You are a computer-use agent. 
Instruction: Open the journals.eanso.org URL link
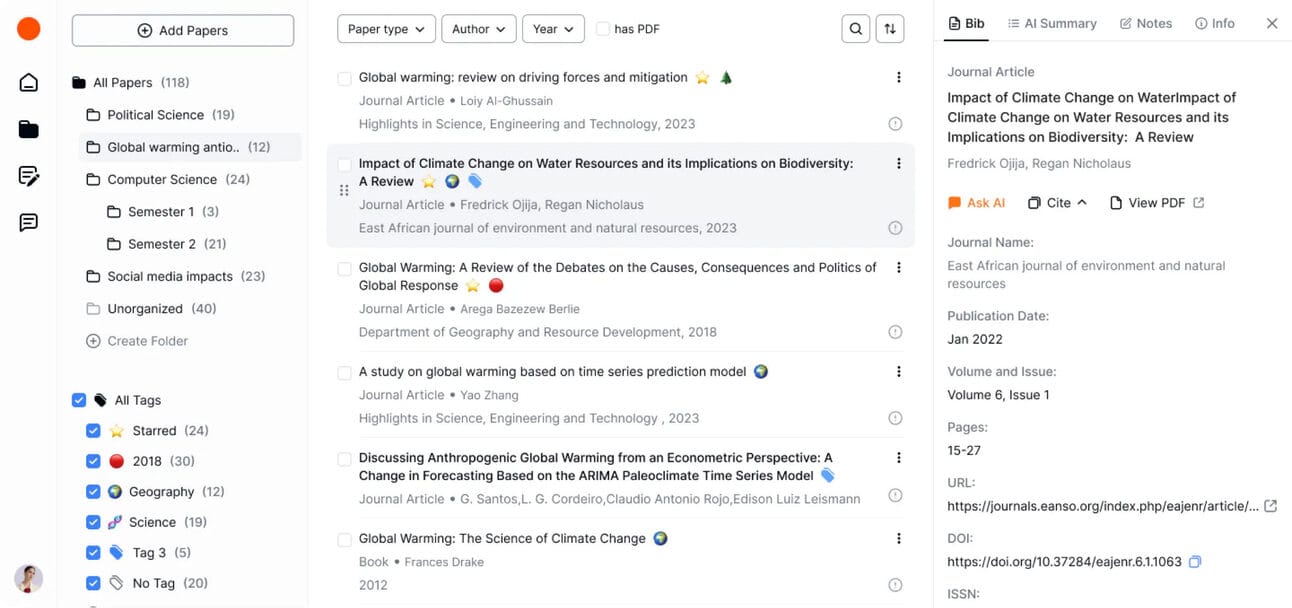coord(1103,506)
